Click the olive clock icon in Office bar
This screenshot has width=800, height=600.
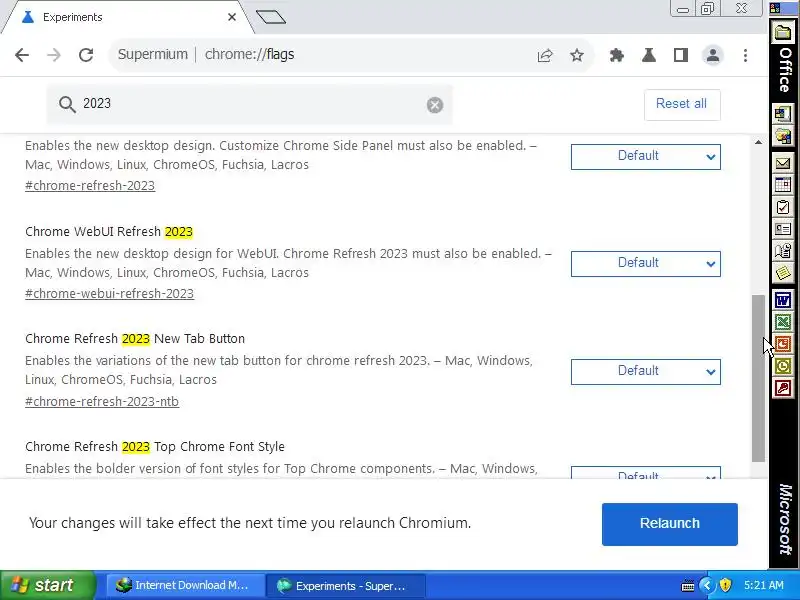[x=783, y=366]
